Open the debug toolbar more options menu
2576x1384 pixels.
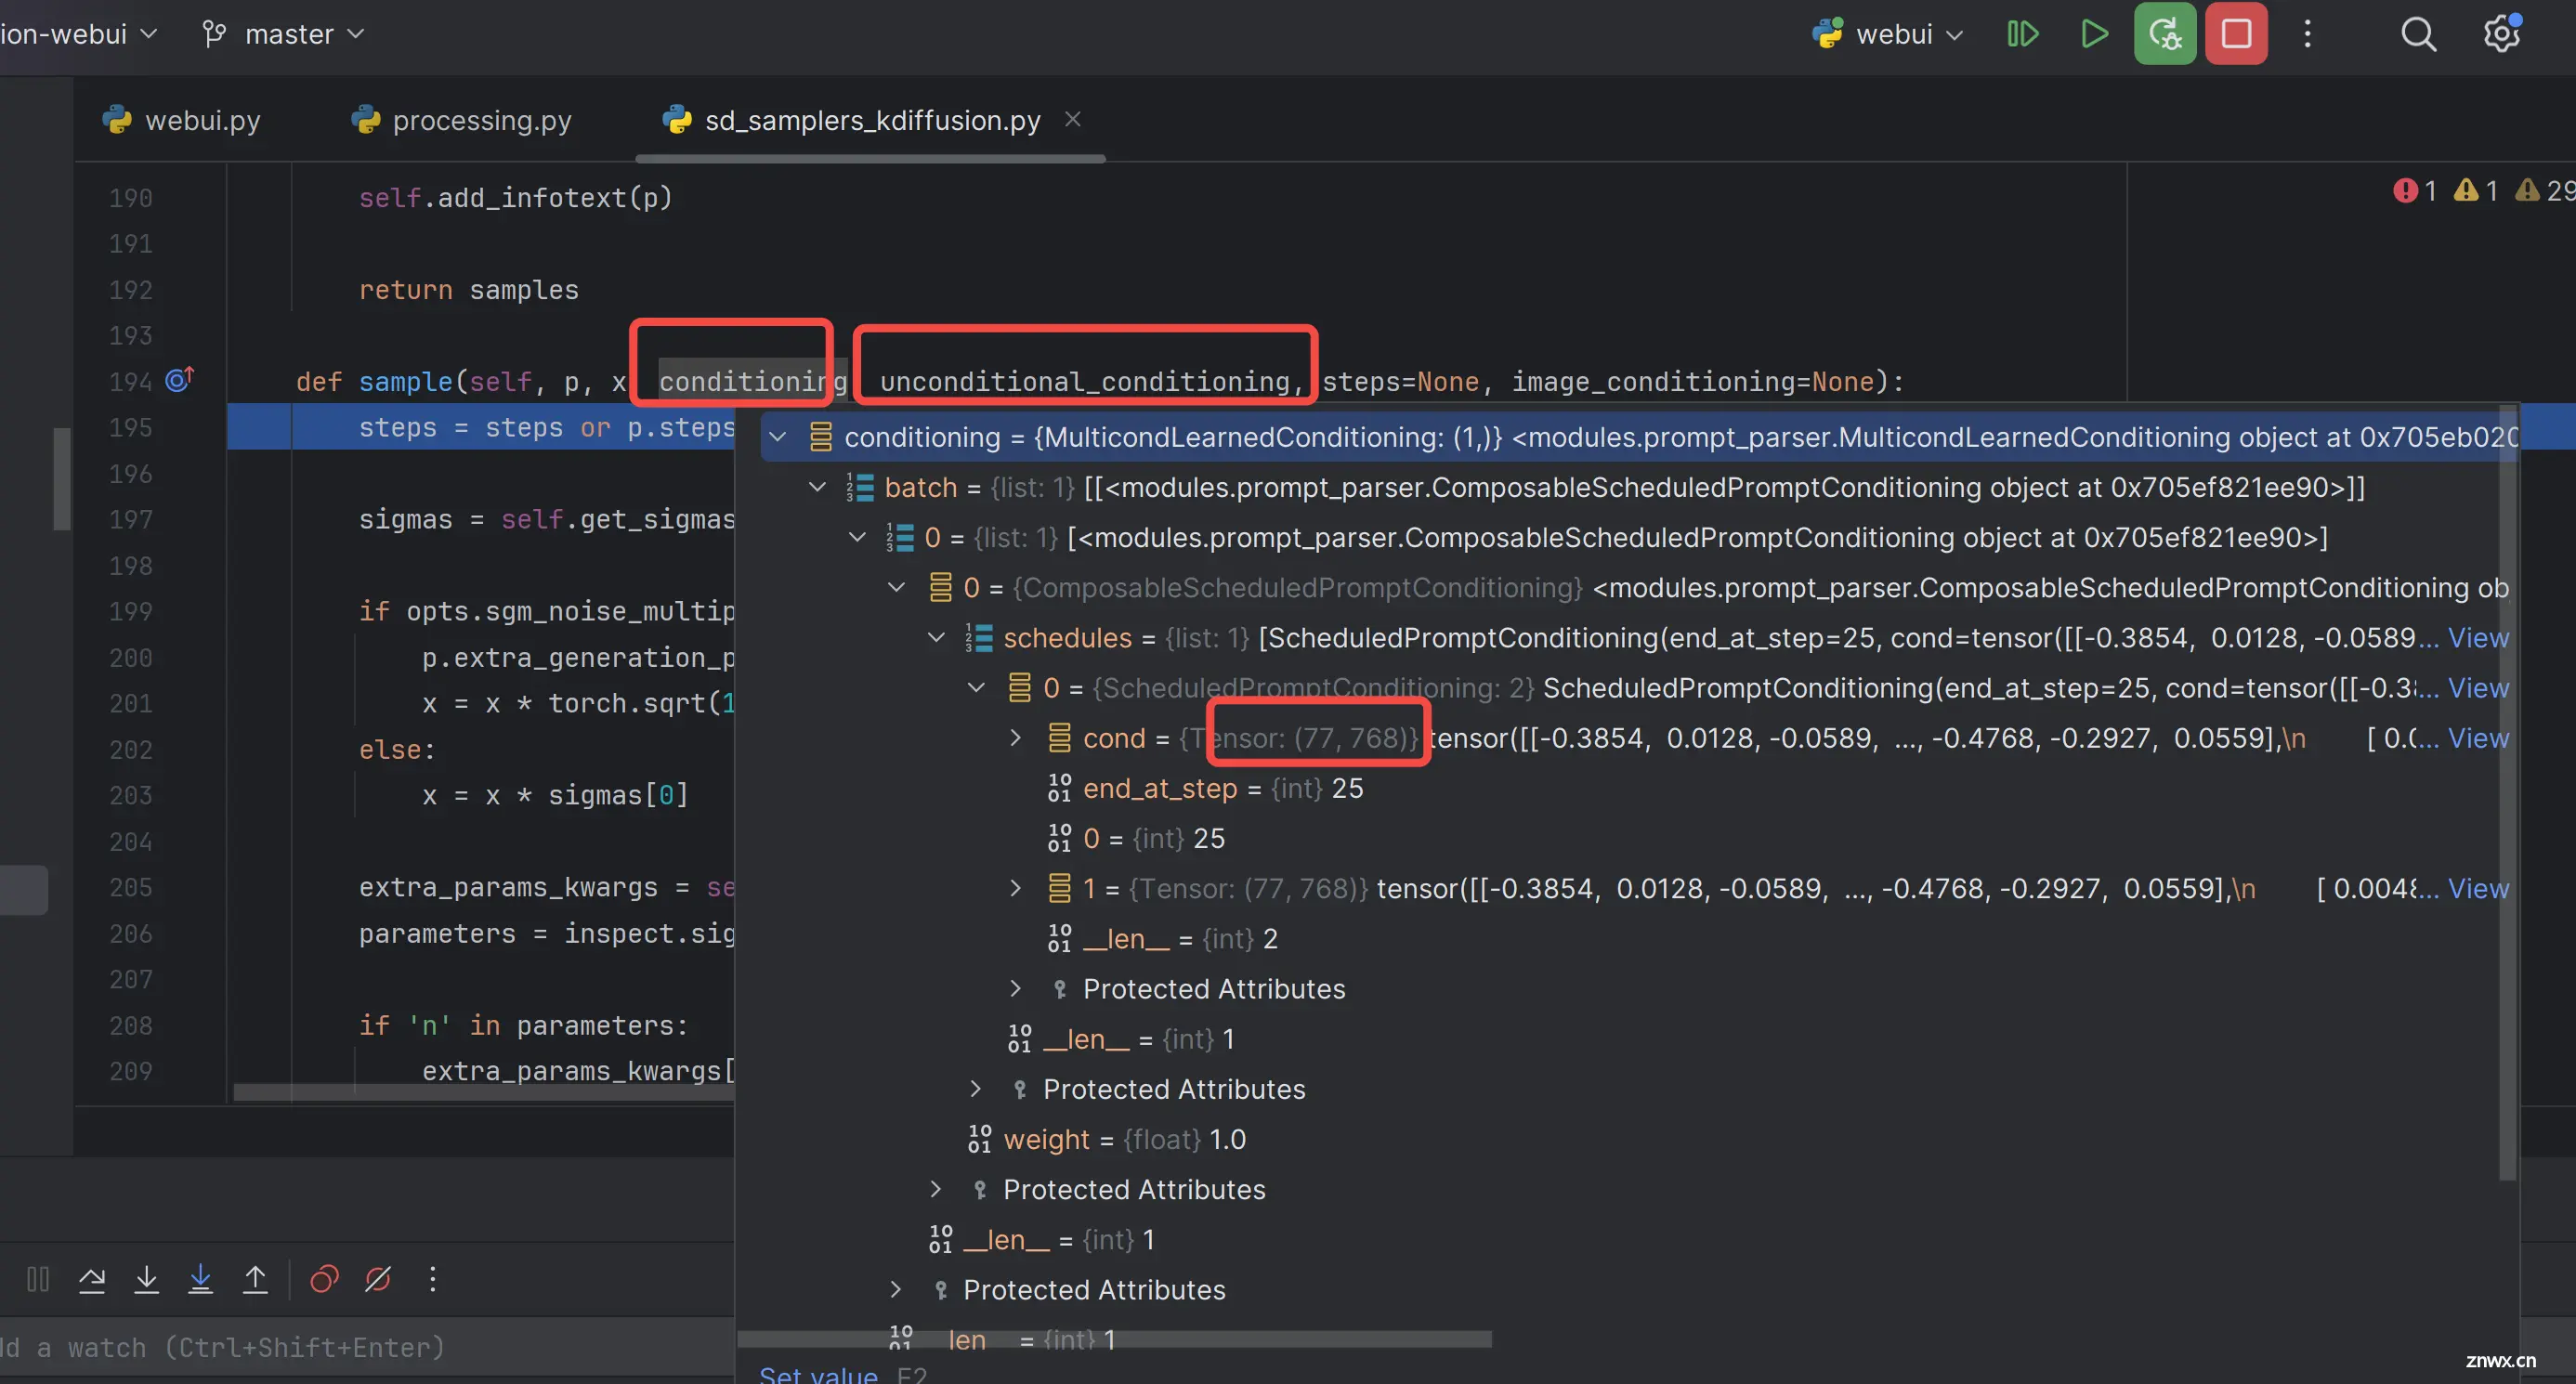(x=433, y=1279)
